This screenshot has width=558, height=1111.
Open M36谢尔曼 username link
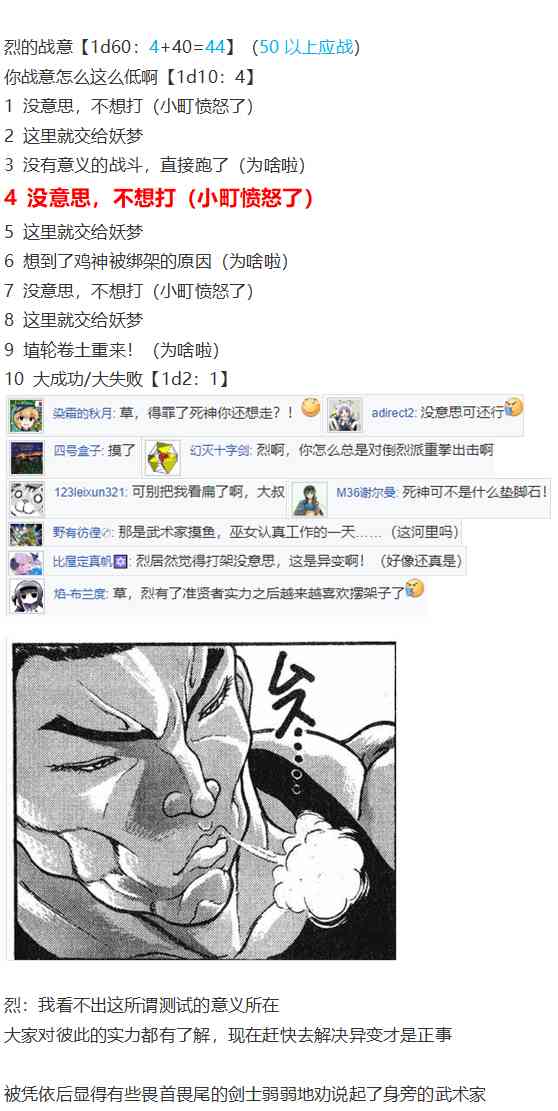click(366, 492)
